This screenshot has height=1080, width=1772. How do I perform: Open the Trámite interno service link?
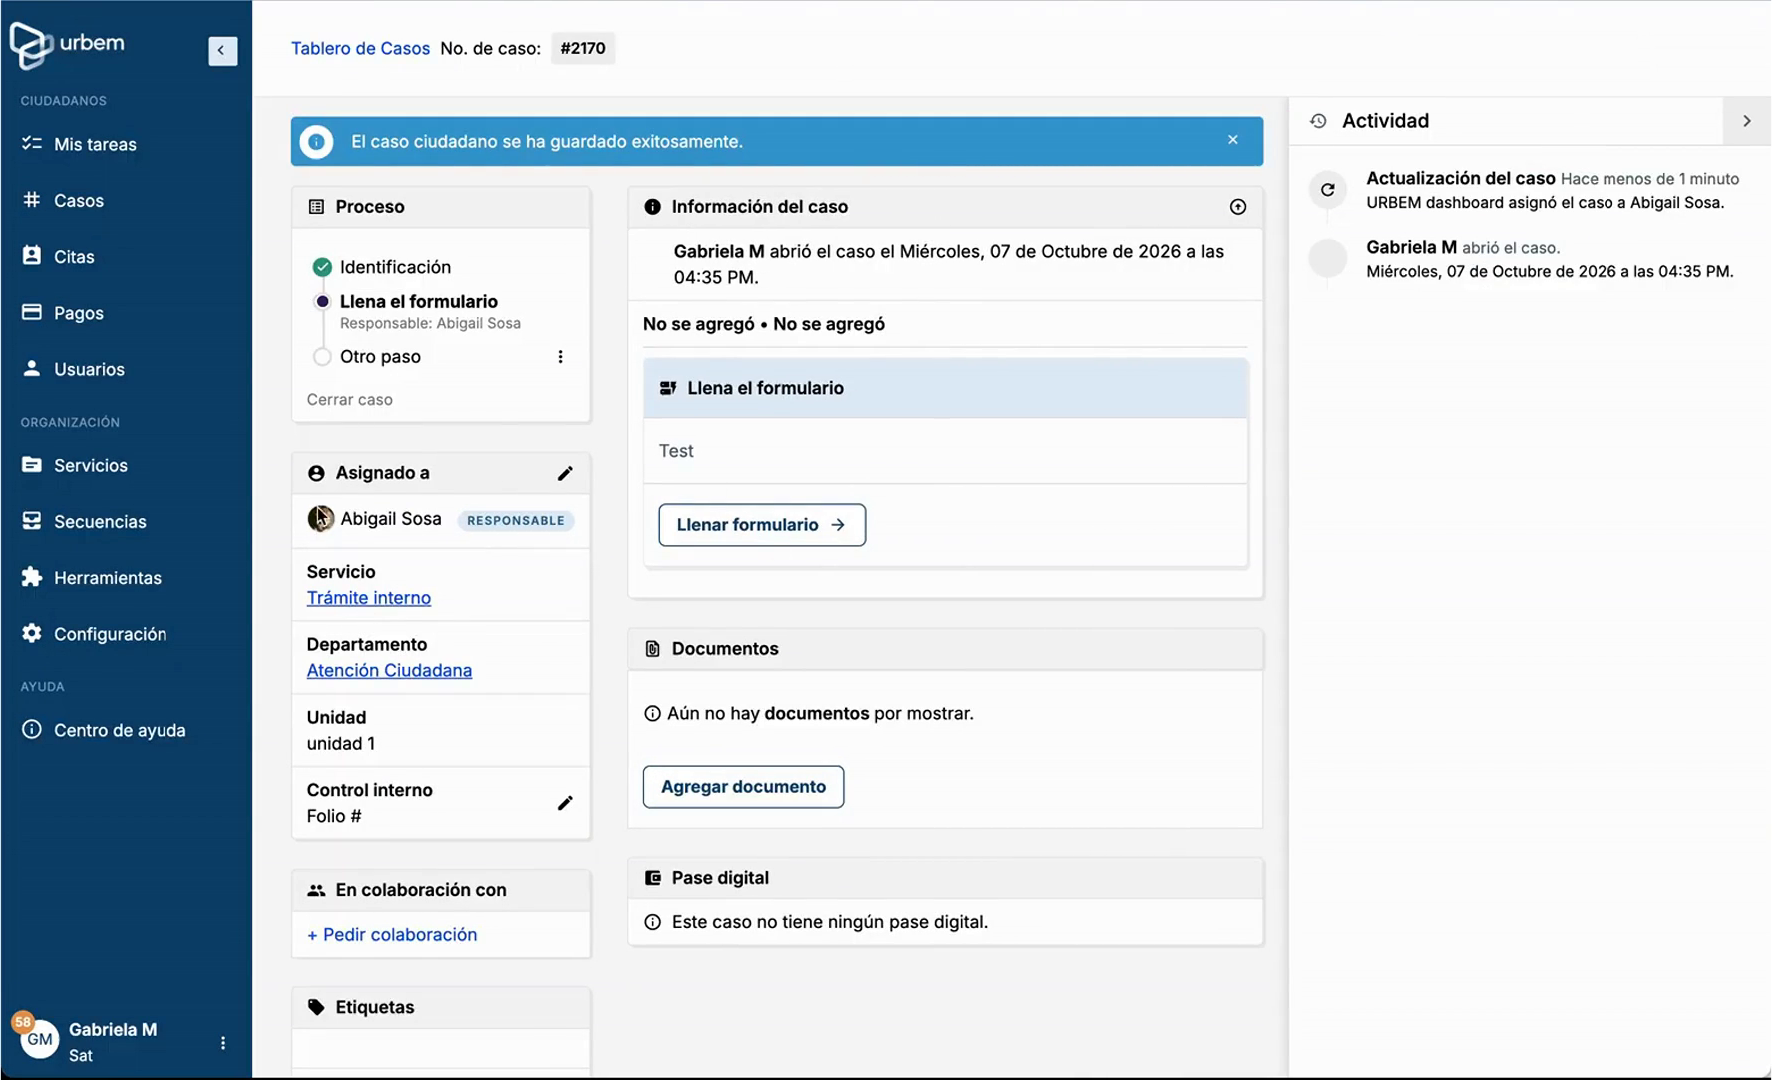point(369,597)
